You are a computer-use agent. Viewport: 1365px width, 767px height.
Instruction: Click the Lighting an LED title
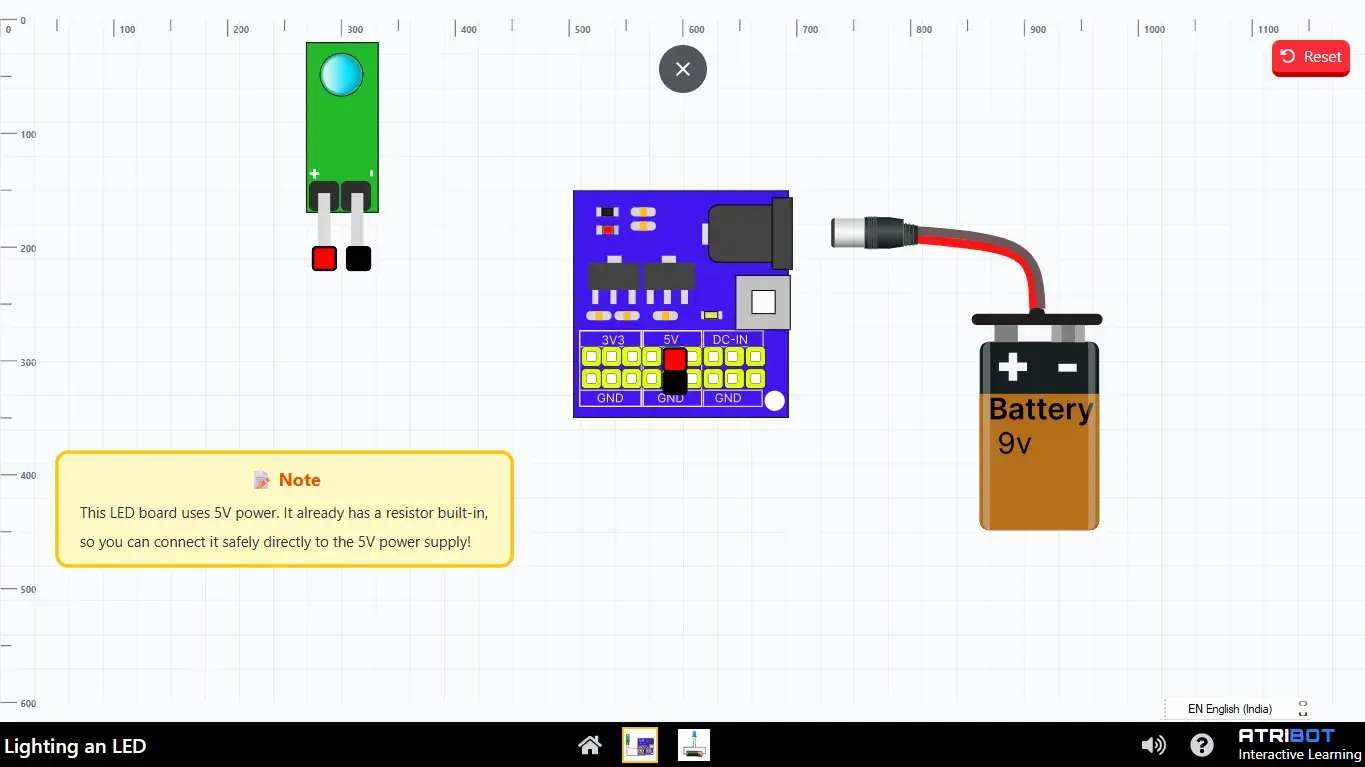pyautogui.click(x=75, y=746)
